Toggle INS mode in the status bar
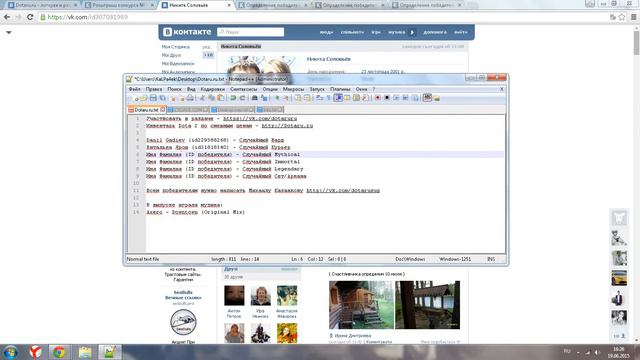 tap(491, 259)
